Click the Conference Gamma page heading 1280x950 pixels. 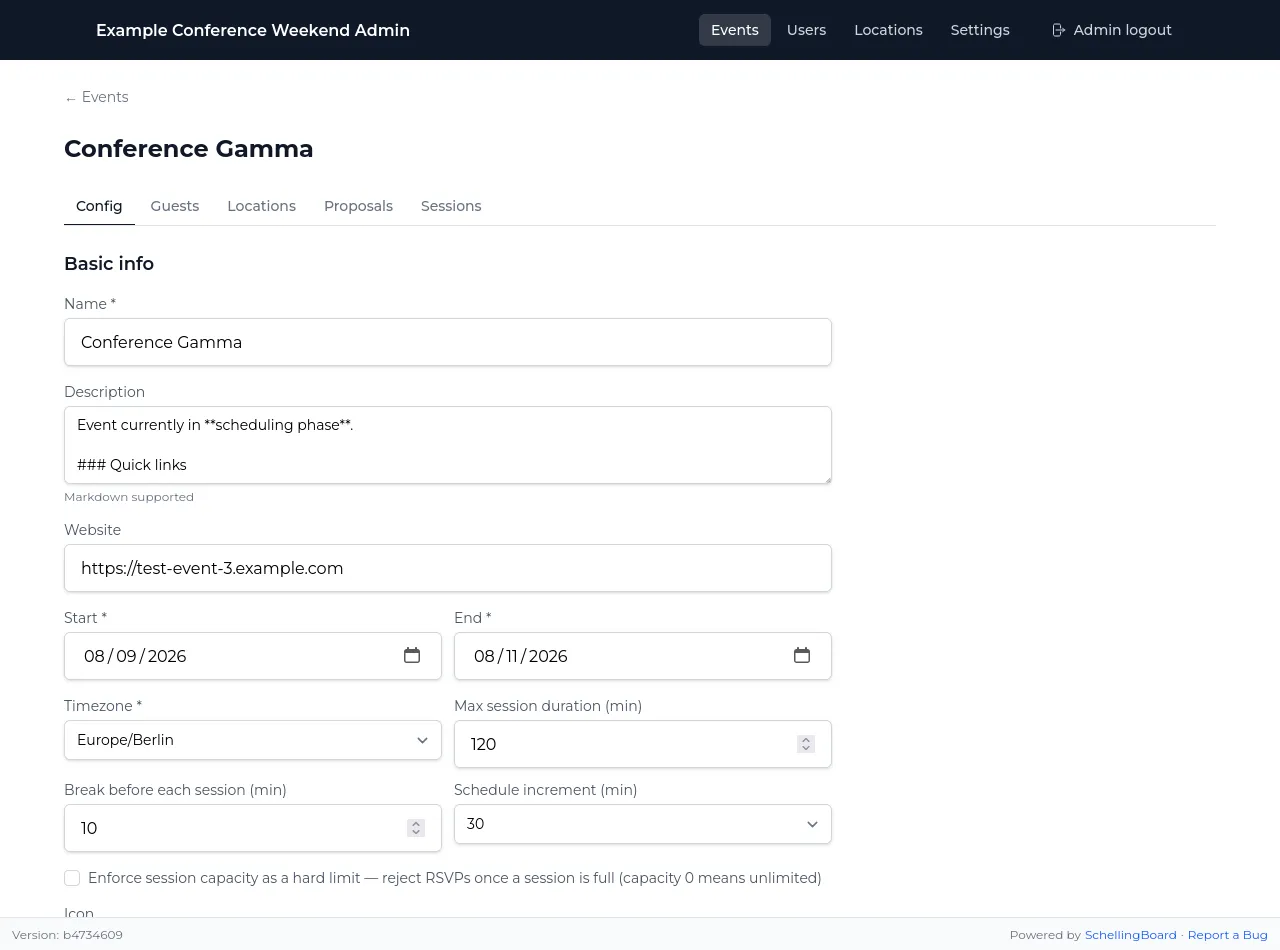pyautogui.click(x=189, y=149)
